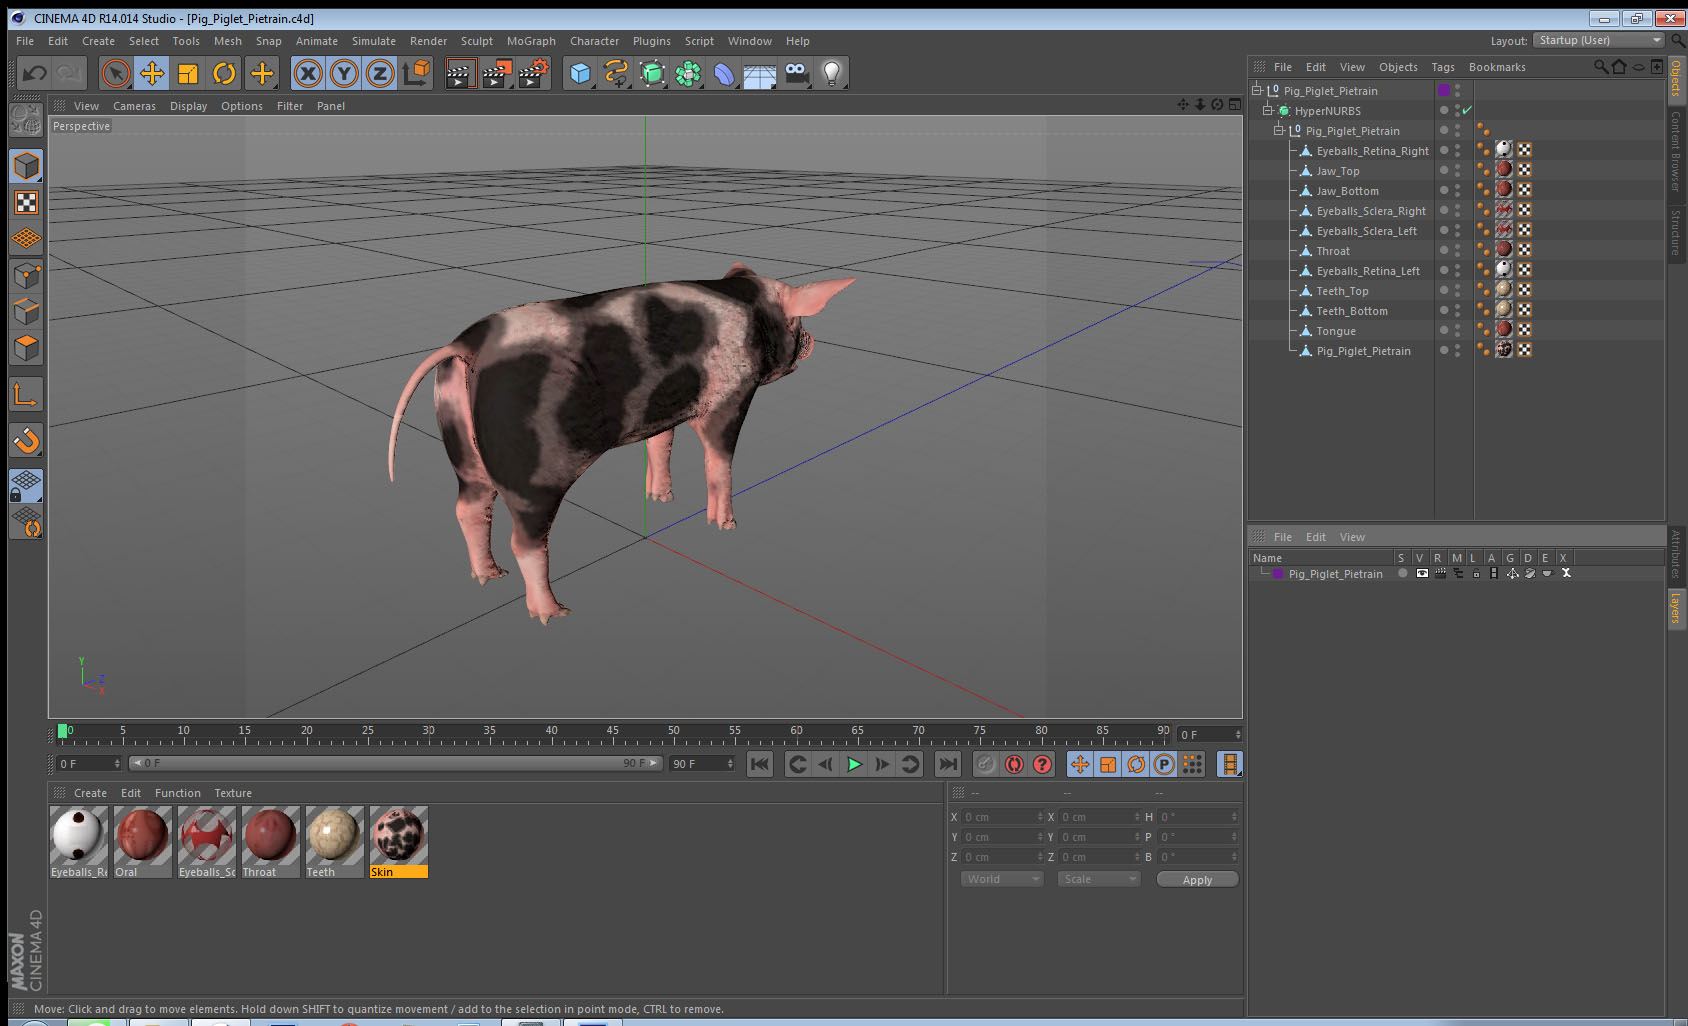Enable the Axis tool in left toolbar
The image size is (1688, 1026).
pyautogui.click(x=26, y=395)
